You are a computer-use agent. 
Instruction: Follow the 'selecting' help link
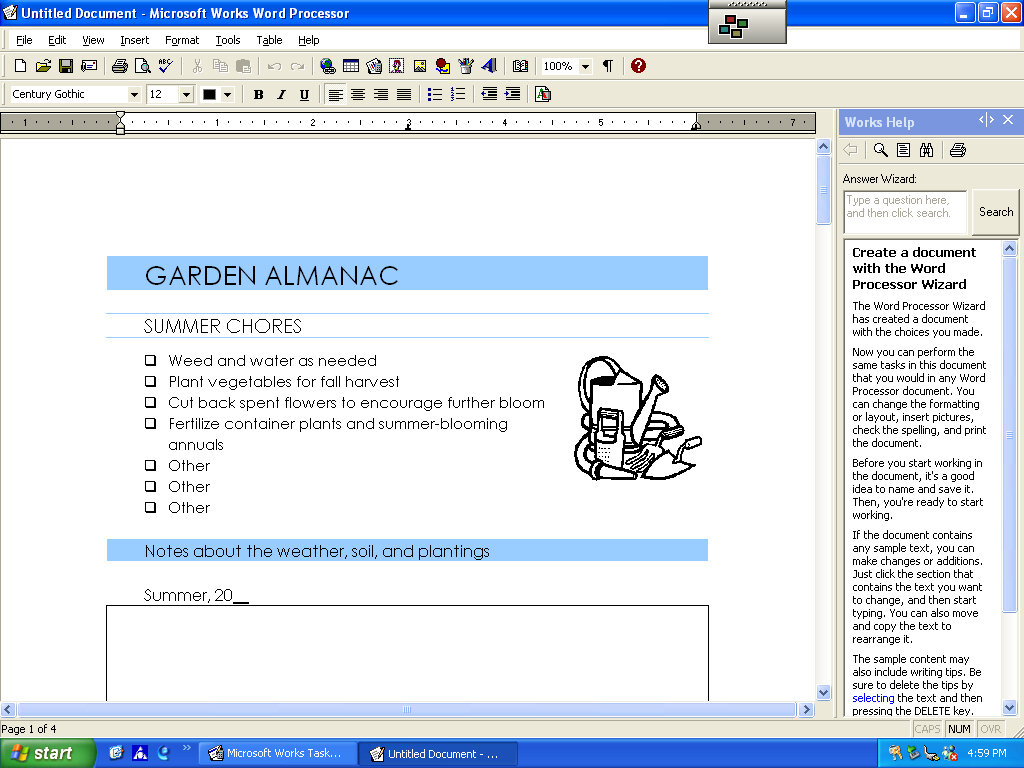[x=873, y=698]
